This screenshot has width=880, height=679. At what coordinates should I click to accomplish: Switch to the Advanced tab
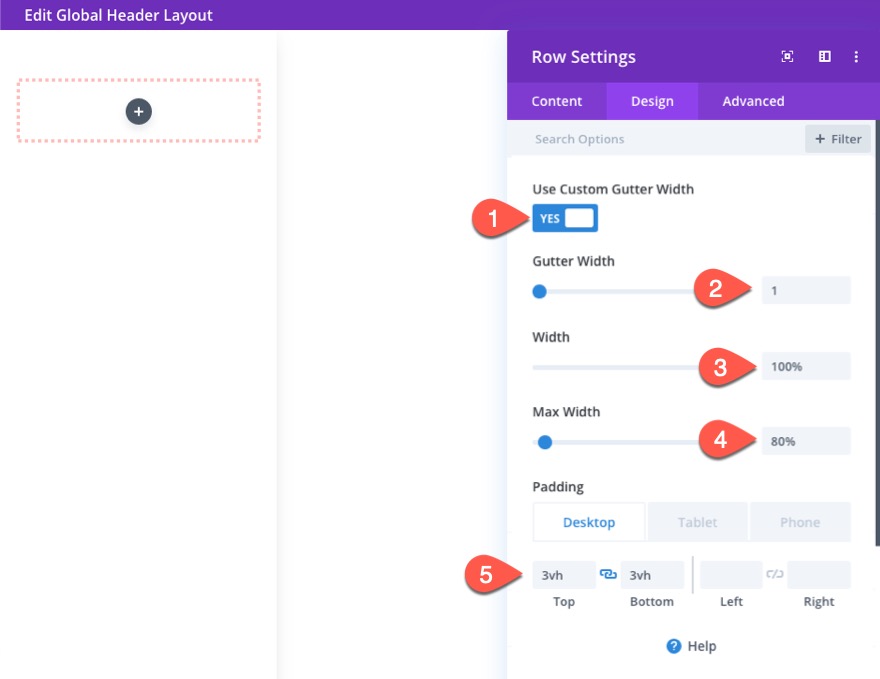click(753, 100)
